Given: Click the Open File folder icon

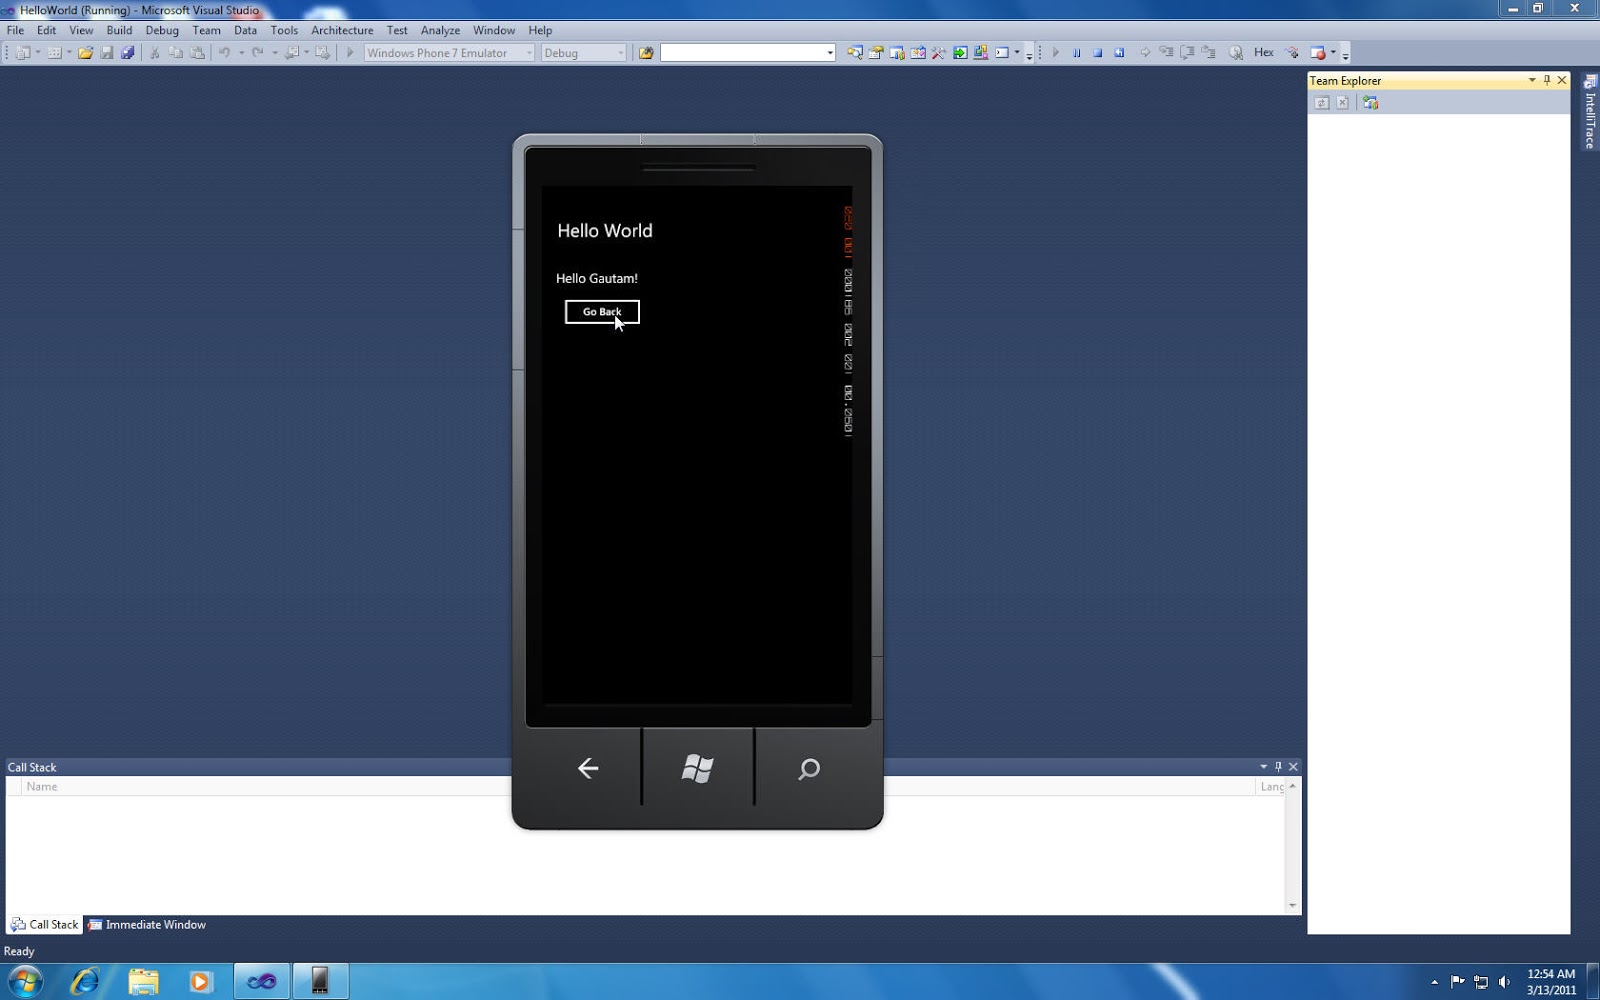Looking at the screenshot, I should (85, 53).
